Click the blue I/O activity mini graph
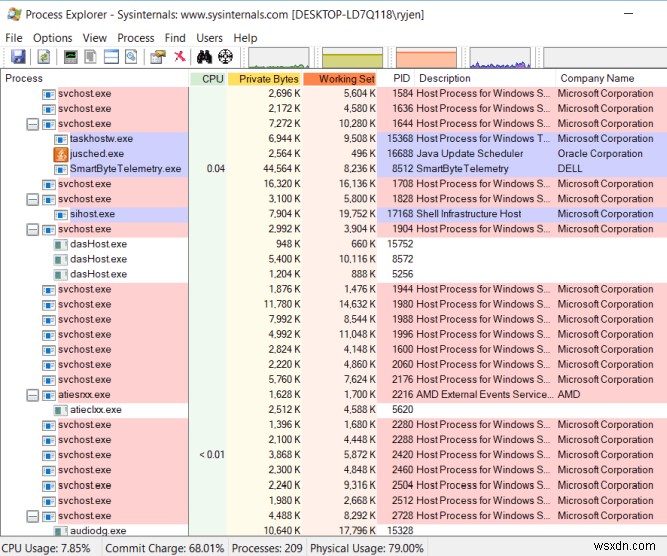Image resolution: width=667 pixels, height=556 pixels. click(500, 57)
